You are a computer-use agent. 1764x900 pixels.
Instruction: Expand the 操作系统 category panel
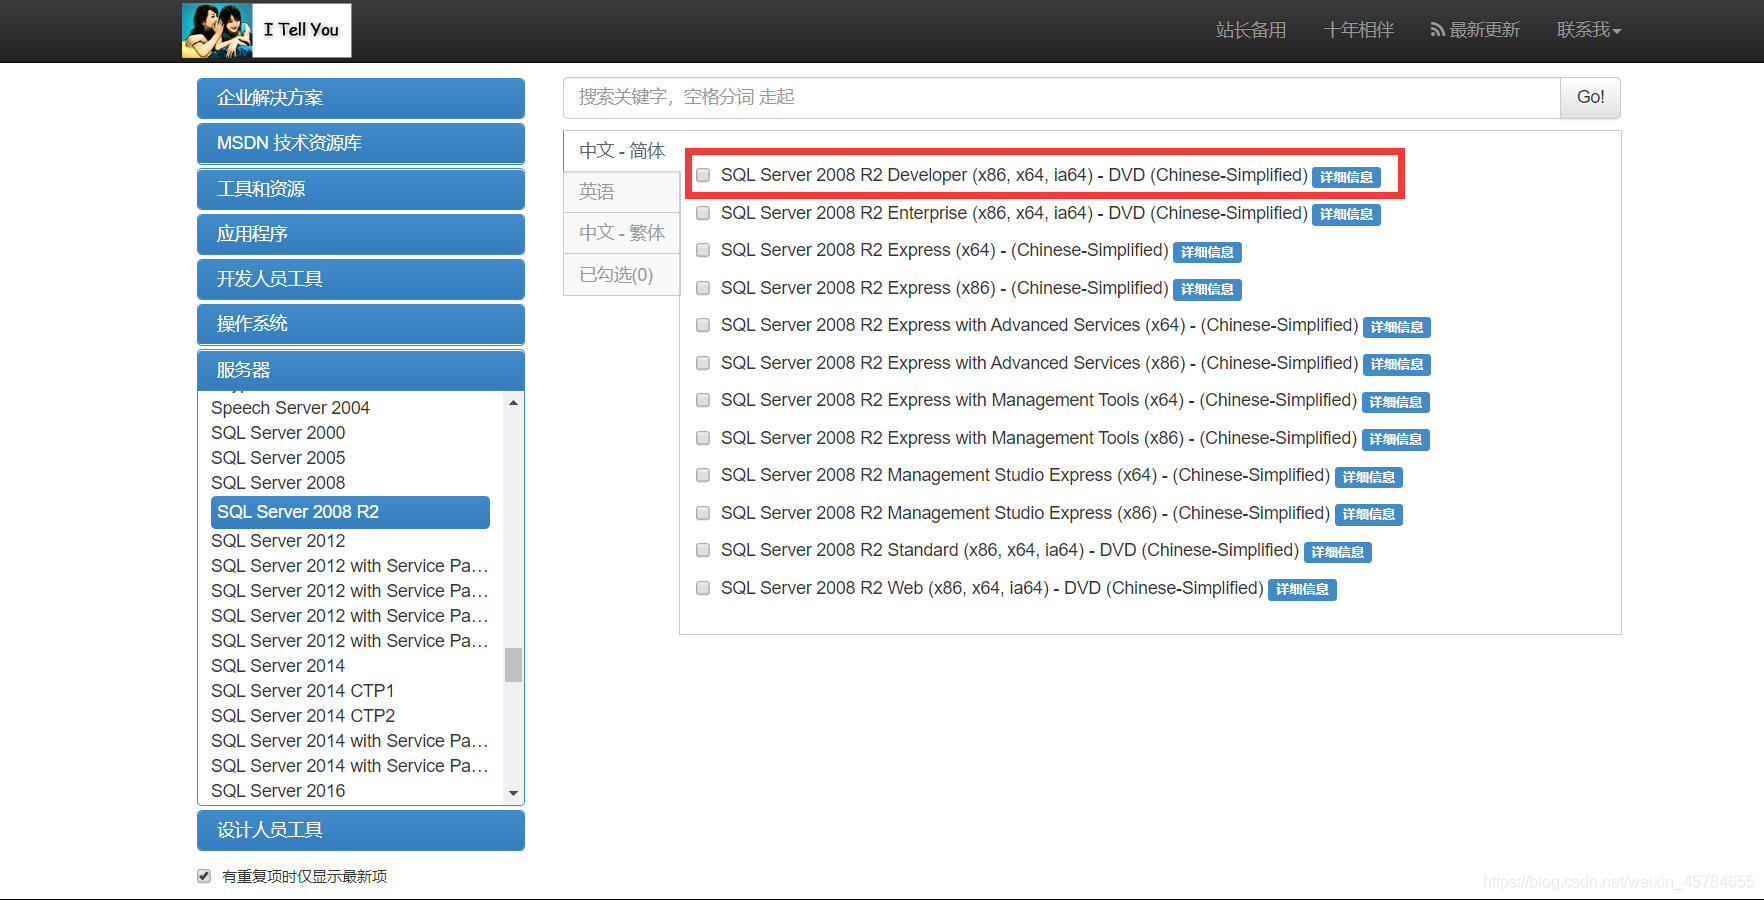tap(361, 324)
